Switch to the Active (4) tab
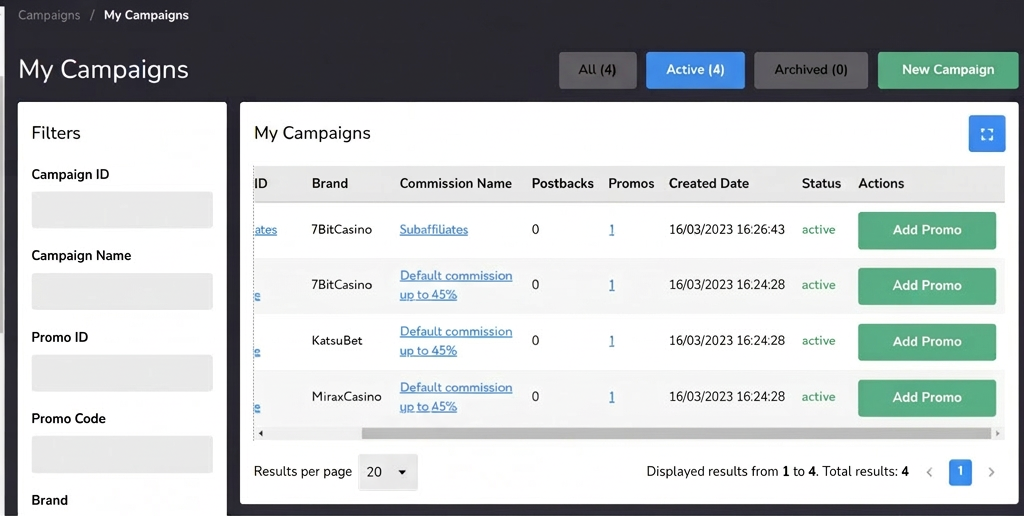1024x516 pixels. point(696,70)
